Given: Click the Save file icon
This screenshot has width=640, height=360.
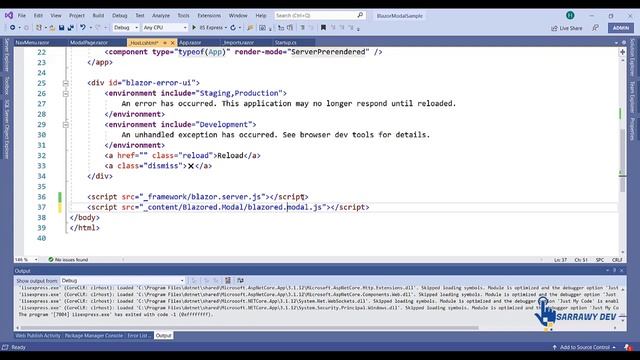Looking at the screenshot, I should click(61, 28).
